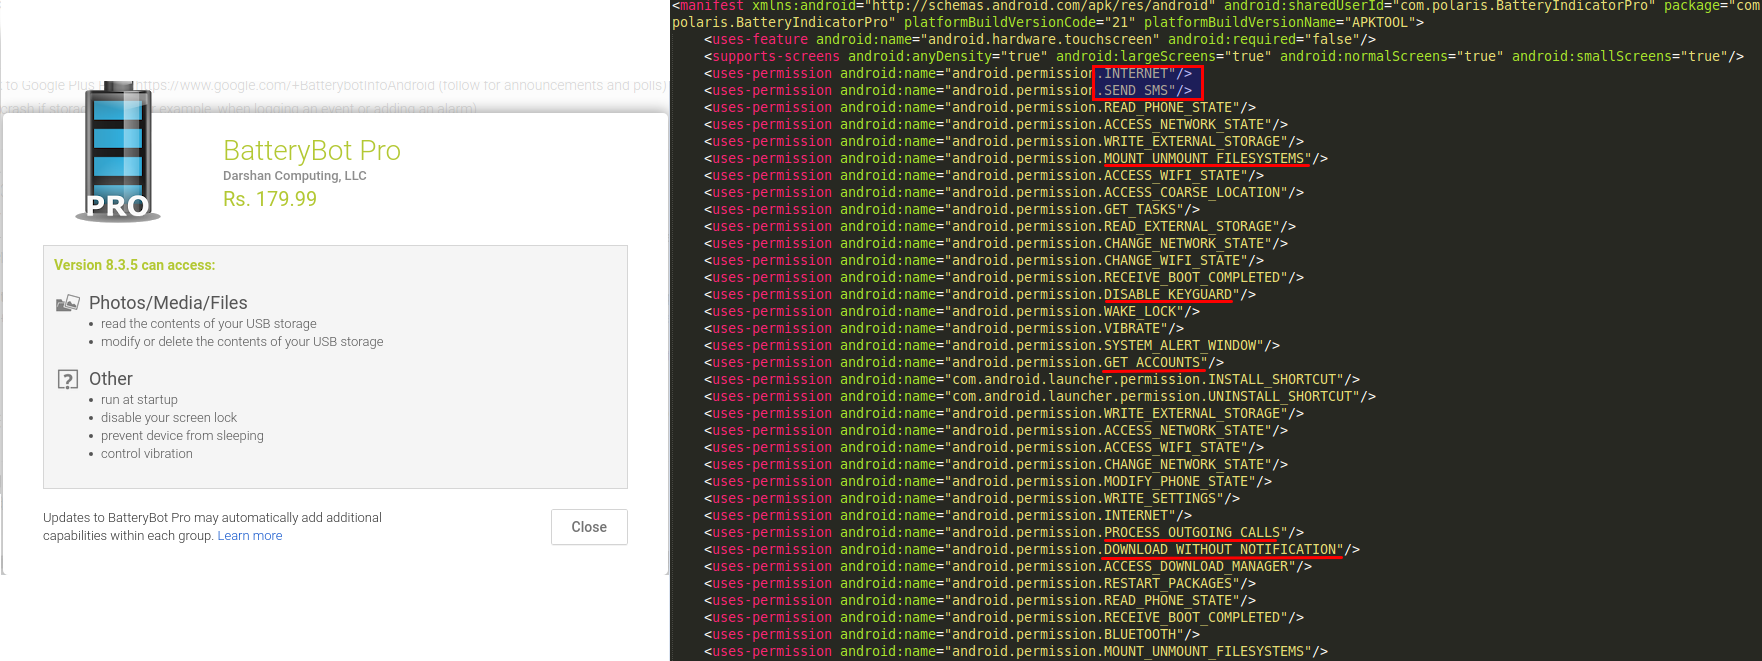1762x661 pixels.
Task: Click the Photos/Media/Files group icon
Action: pos(68,303)
